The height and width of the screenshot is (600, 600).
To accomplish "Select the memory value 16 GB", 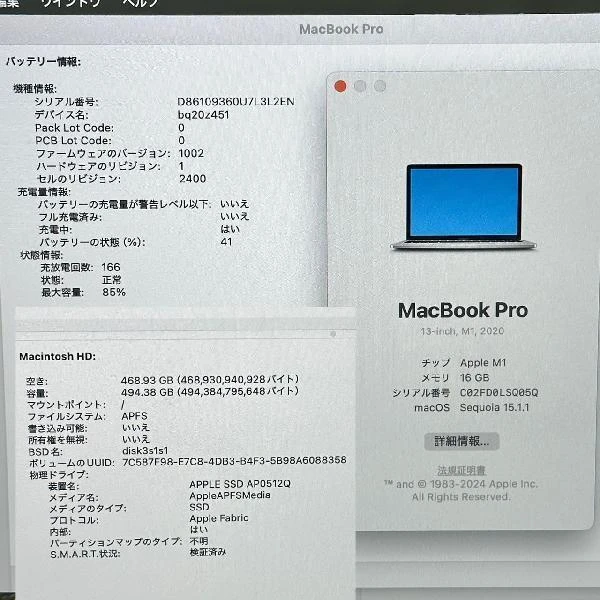I will 474,378.
